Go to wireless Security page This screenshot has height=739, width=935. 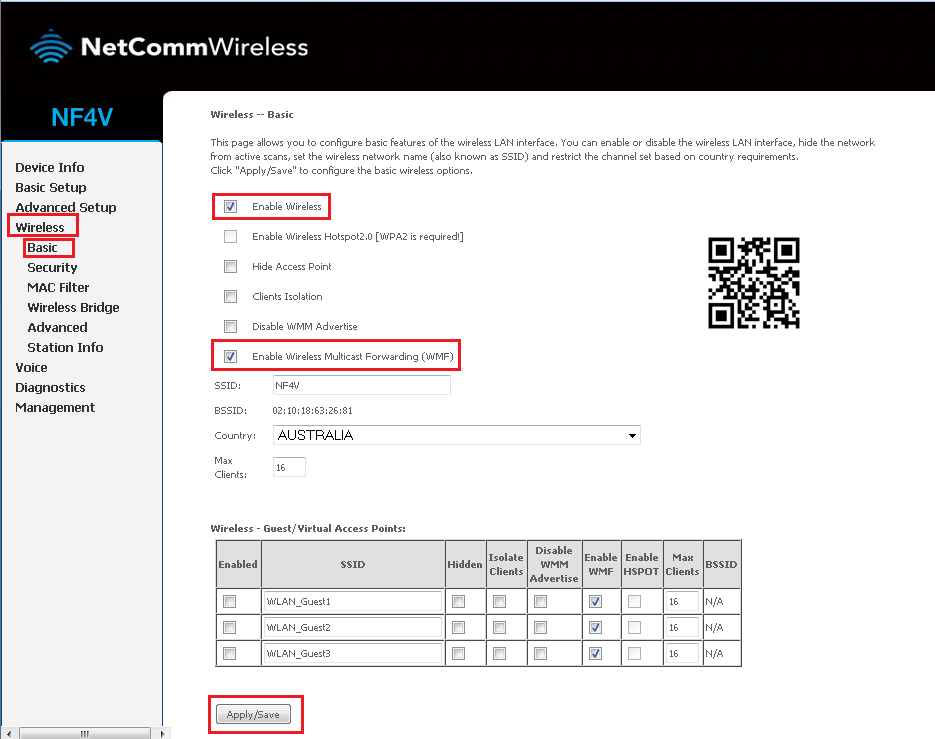coord(52,267)
